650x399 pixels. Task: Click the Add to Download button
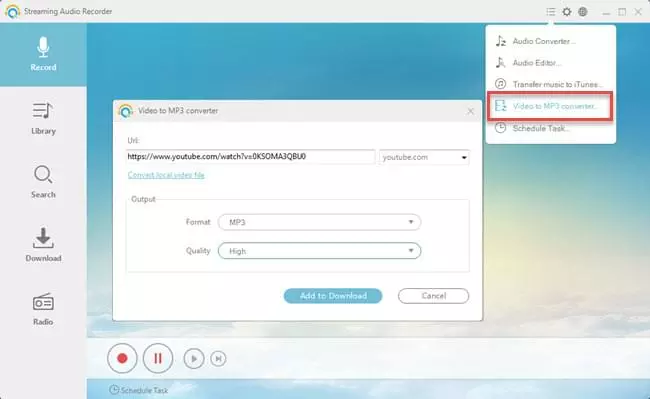tap(333, 296)
